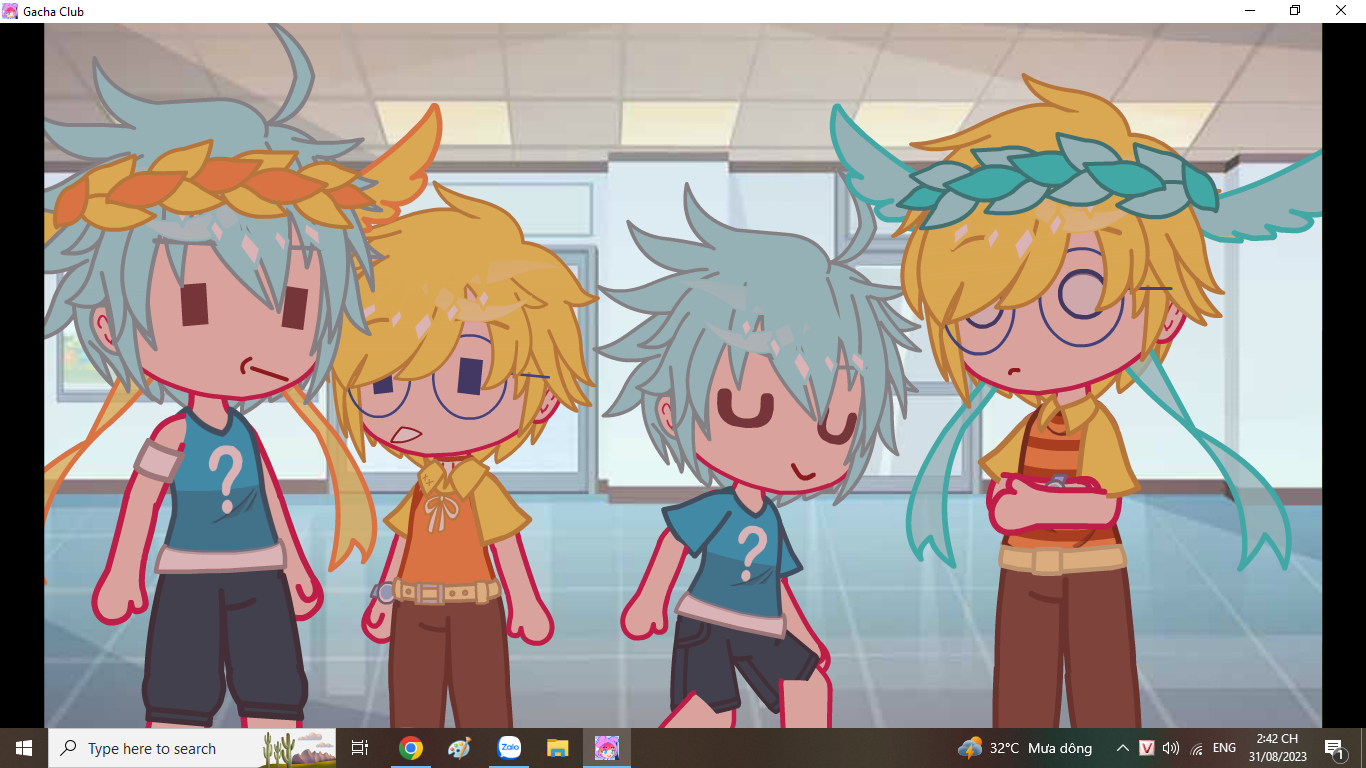Toggle the red V input method tray icon
Screen dimensions: 1366x768
pos(1147,748)
